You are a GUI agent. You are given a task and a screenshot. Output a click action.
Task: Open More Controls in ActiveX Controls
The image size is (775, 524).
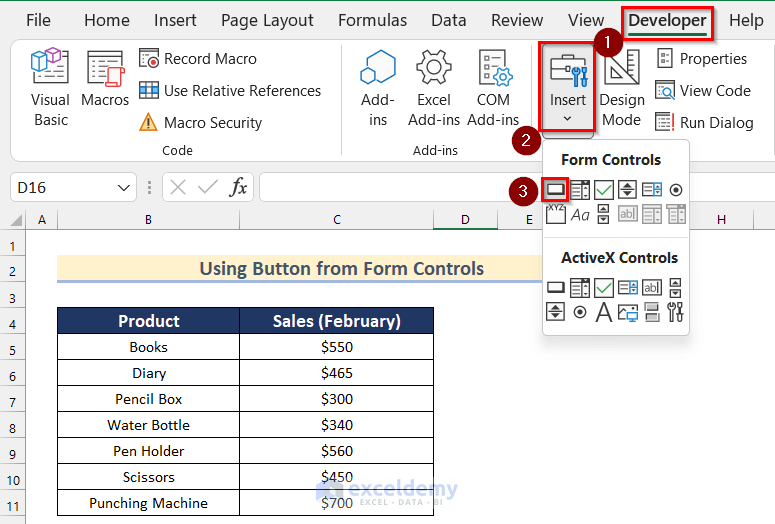[x=676, y=312]
